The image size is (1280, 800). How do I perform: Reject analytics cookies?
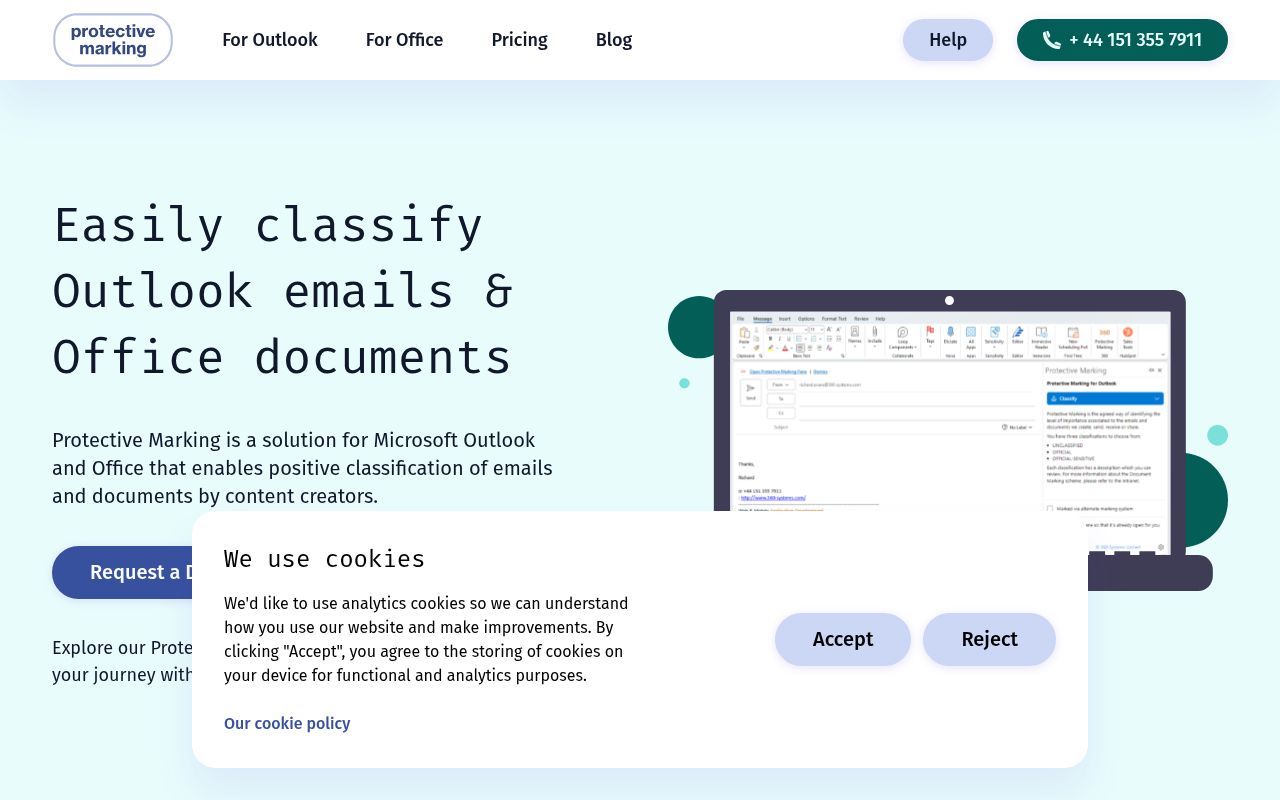tap(989, 639)
